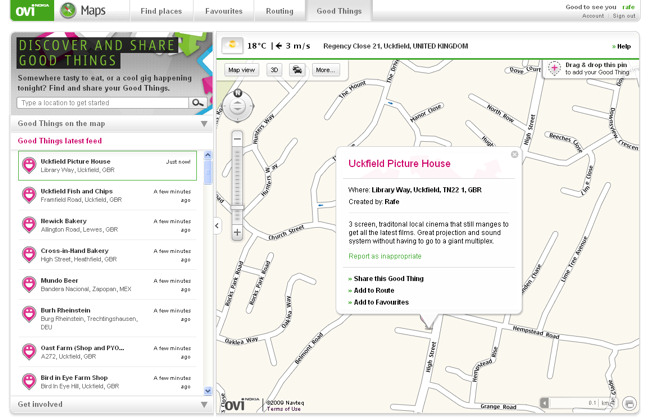Click pin icon beside Uckfield Picture House
The image size is (650, 420).
(x=29, y=165)
